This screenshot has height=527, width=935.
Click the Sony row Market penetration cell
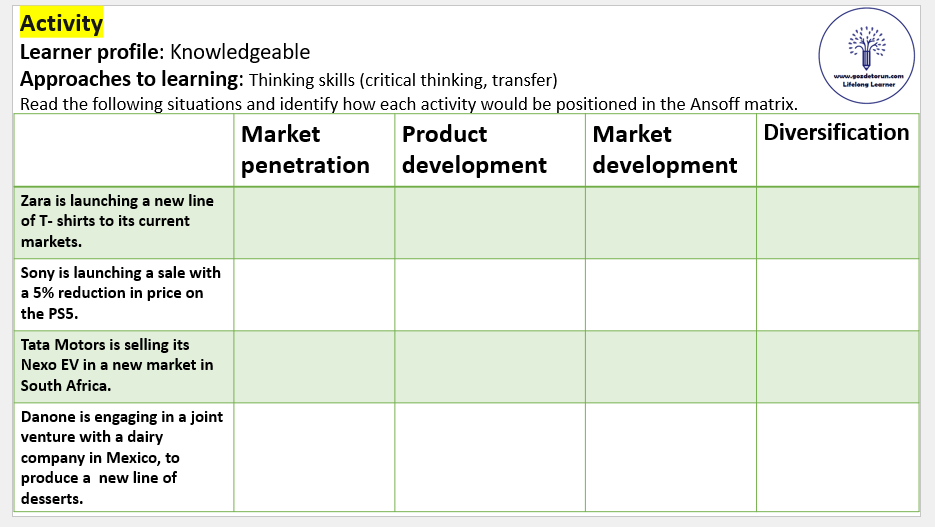(x=314, y=294)
